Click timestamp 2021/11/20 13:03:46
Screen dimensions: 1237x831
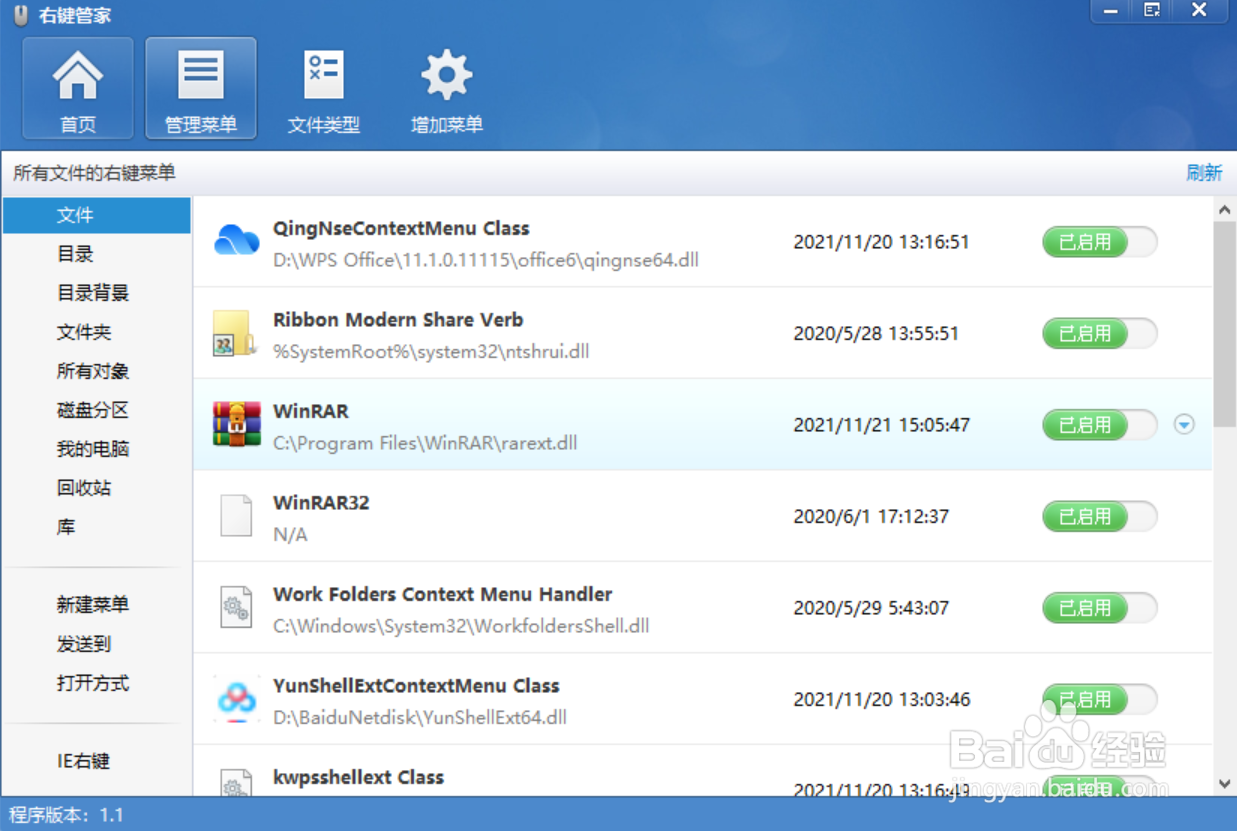coord(881,699)
